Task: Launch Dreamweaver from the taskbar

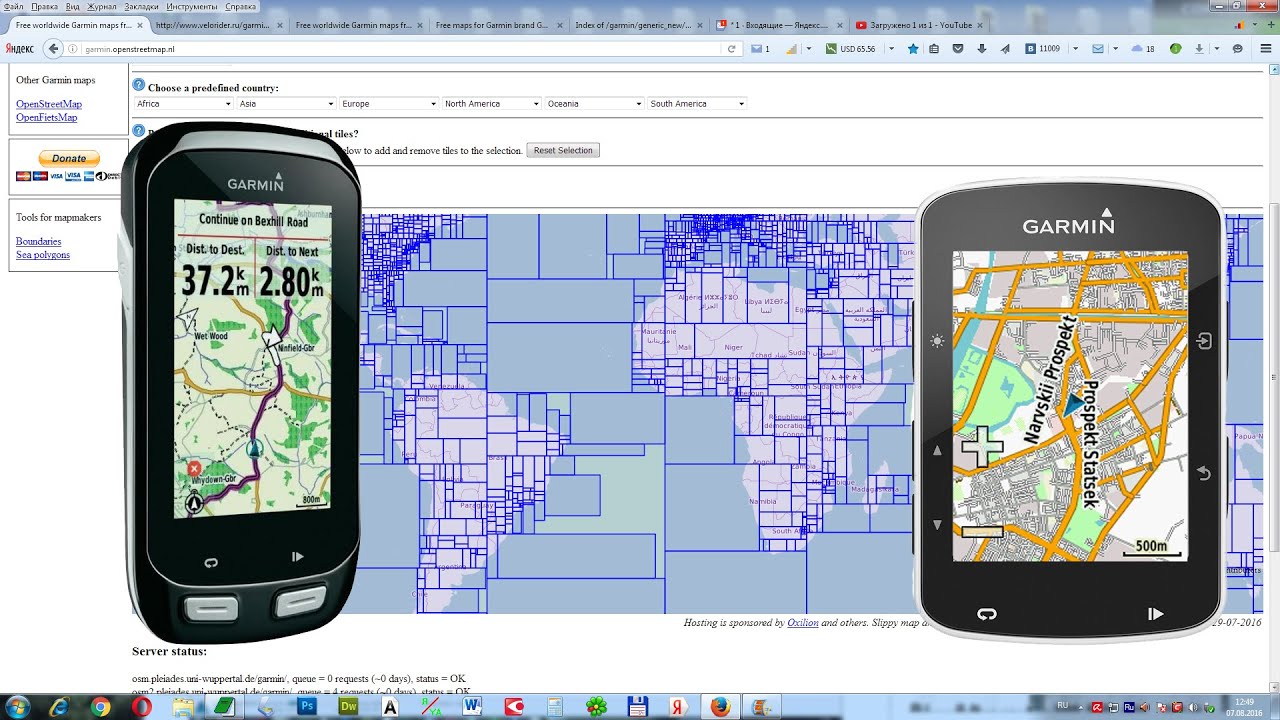Action: coord(349,707)
